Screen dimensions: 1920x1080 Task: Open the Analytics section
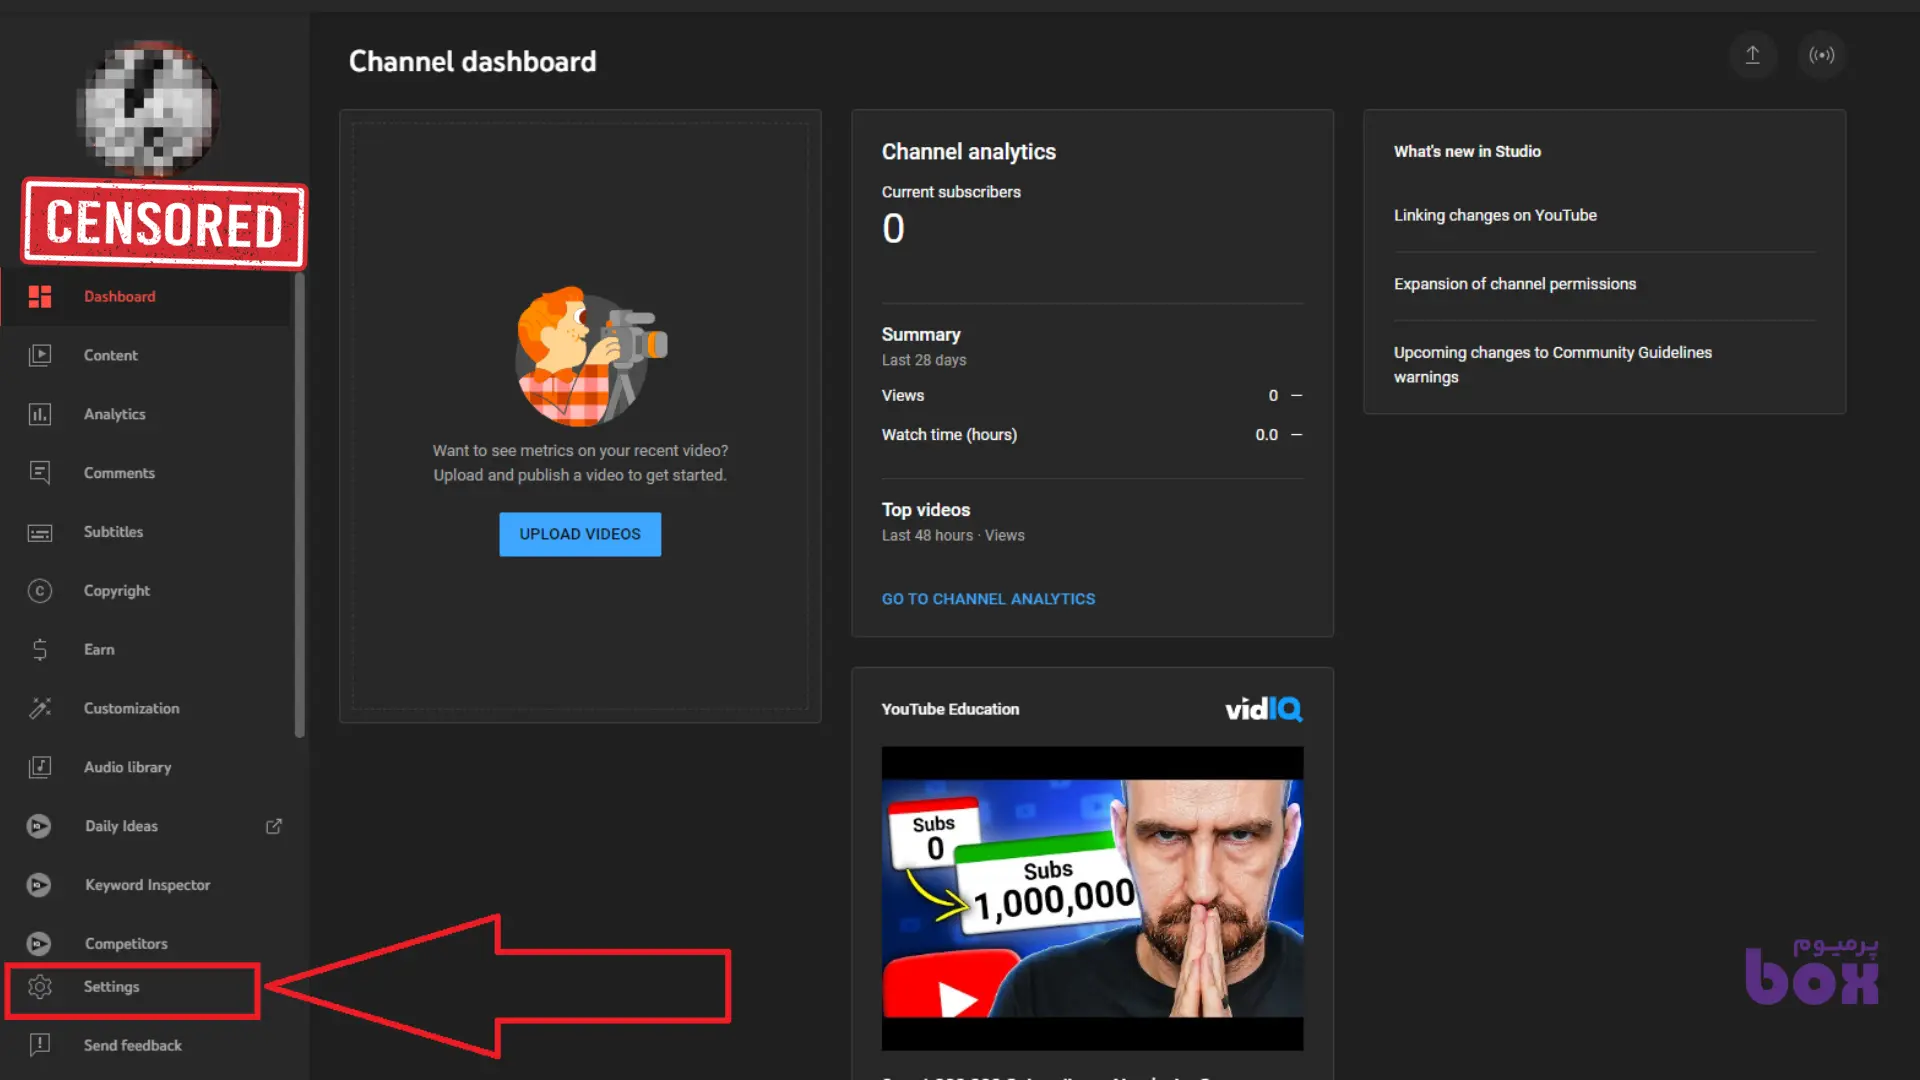pos(146,414)
